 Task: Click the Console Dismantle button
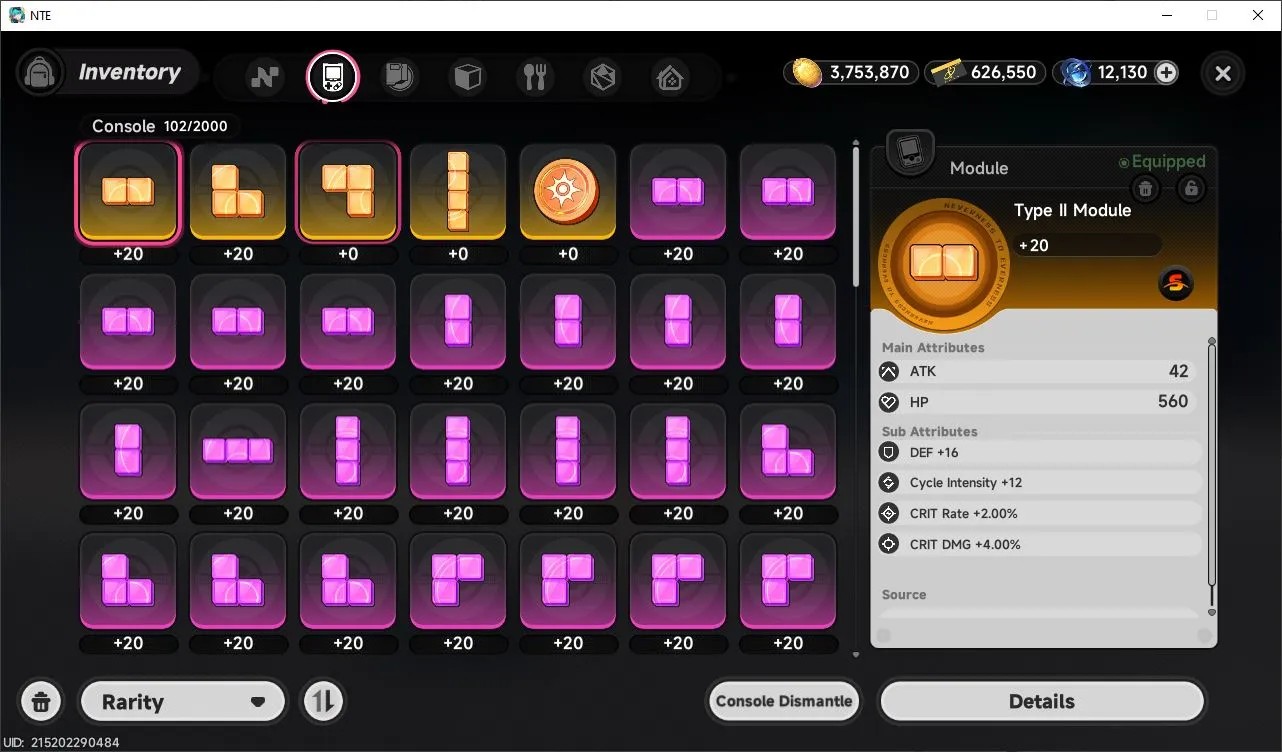click(x=784, y=701)
